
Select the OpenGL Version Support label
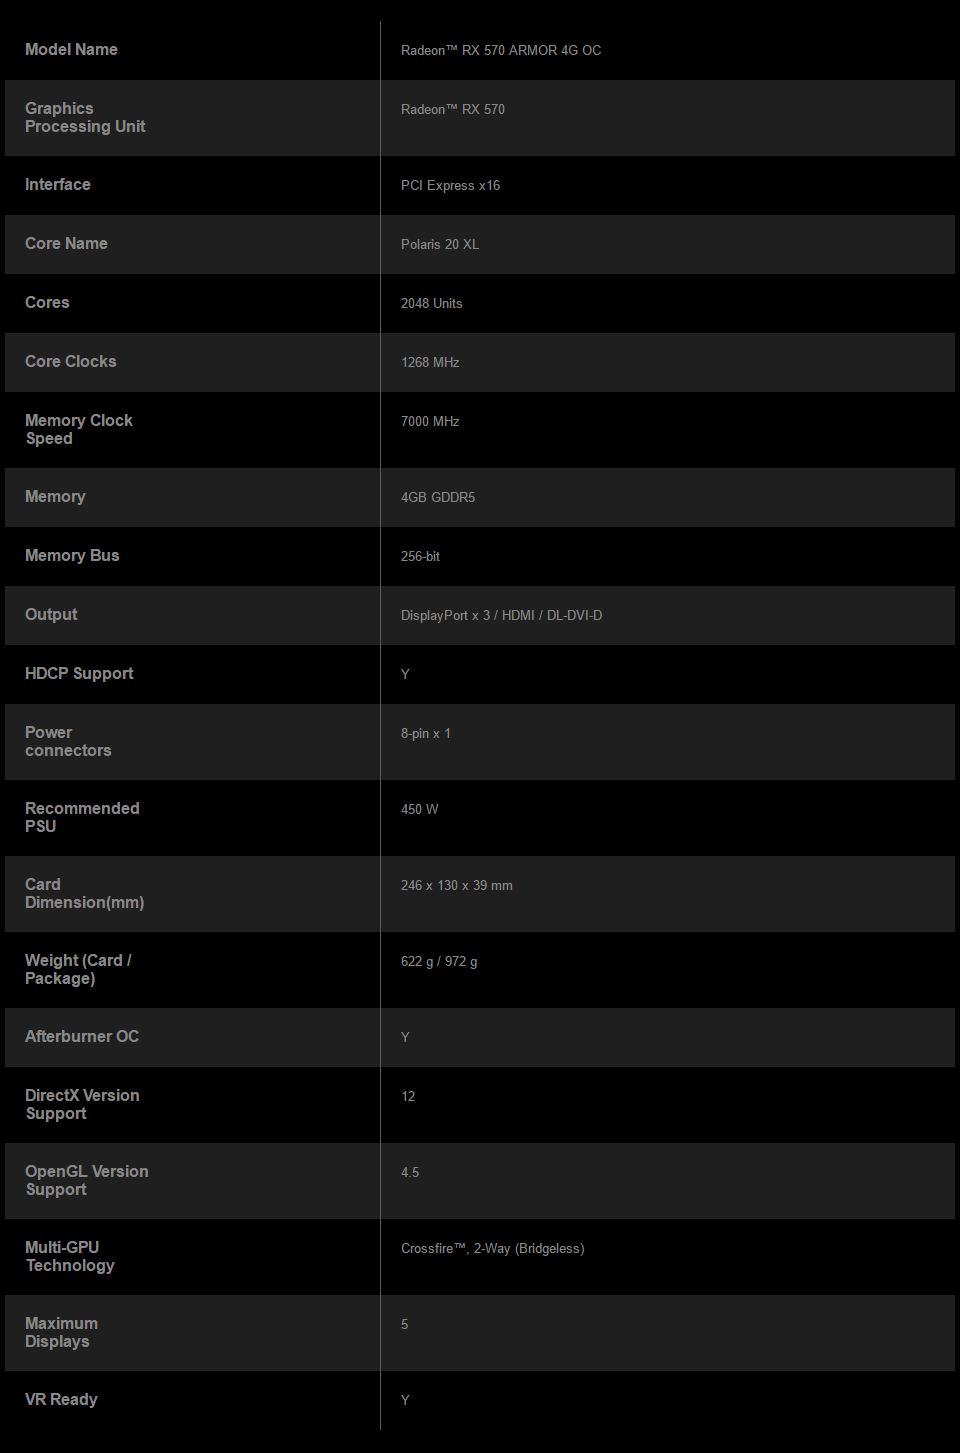click(87, 1181)
